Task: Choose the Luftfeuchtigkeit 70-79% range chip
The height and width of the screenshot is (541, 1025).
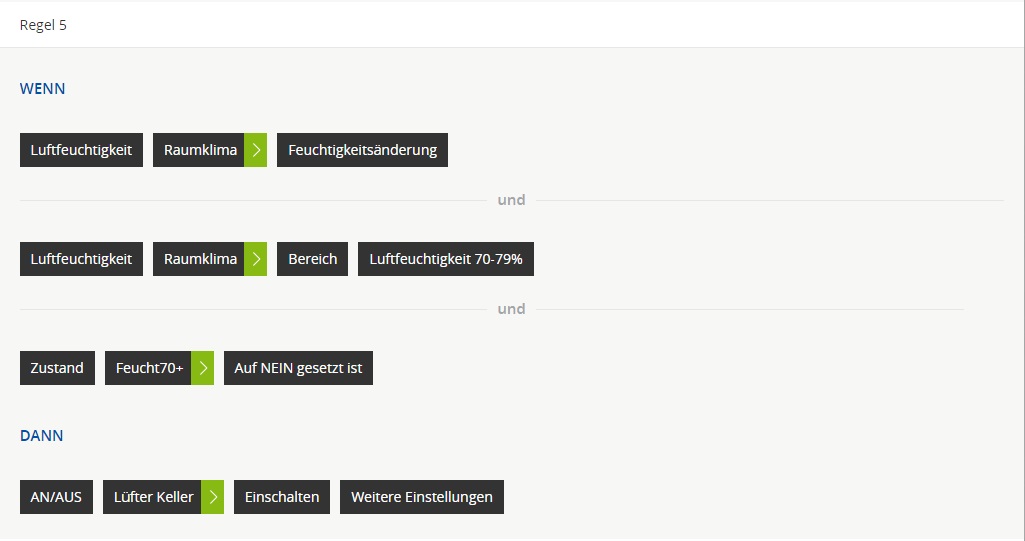Action: (445, 259)
